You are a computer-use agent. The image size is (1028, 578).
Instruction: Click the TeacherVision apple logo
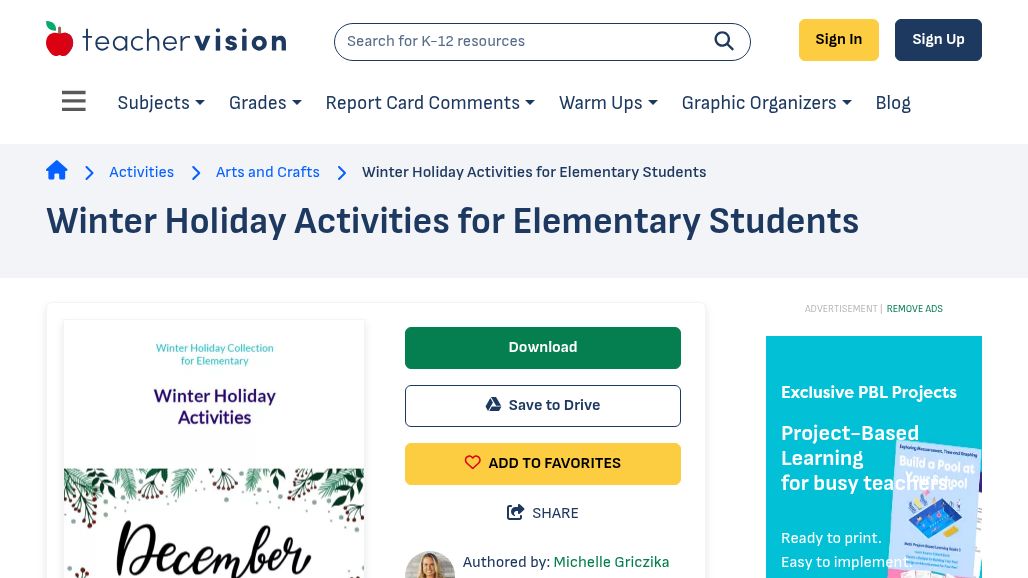[60, 40]
